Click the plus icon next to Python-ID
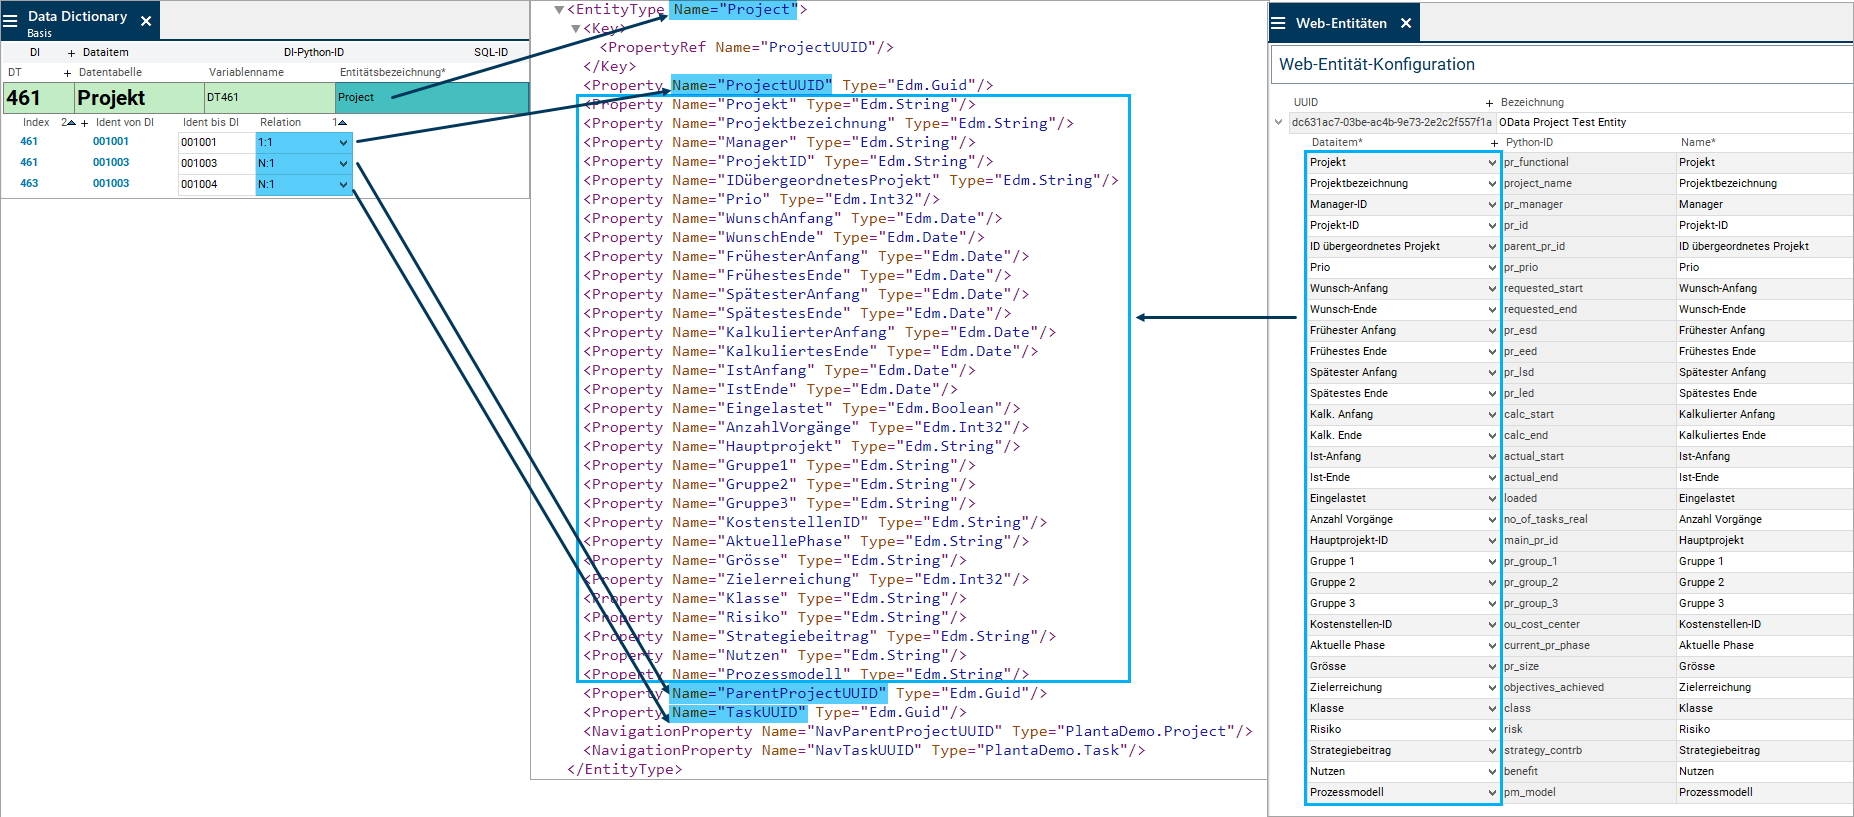 pos(1494,143)
